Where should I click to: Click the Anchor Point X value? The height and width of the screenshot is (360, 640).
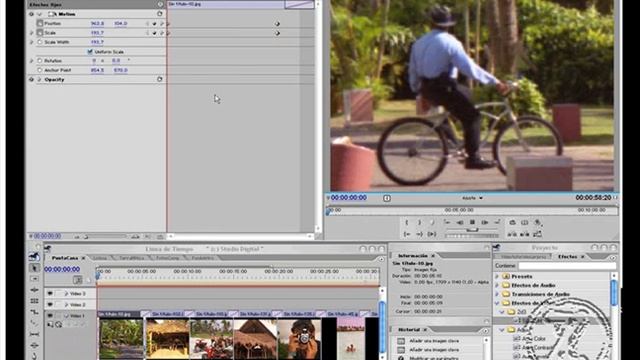(x=97, y=70)
